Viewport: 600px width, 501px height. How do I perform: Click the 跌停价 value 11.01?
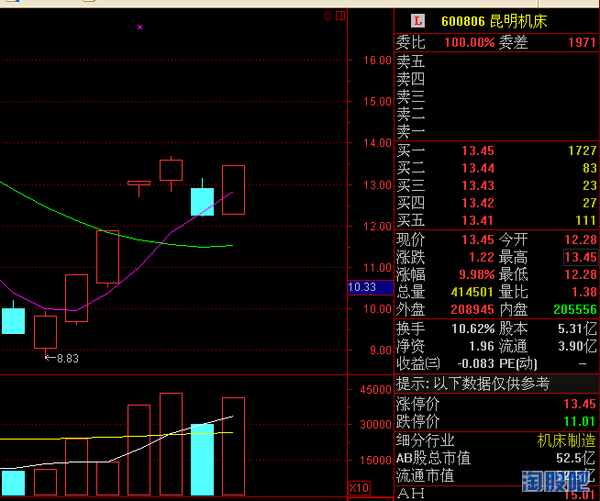(x=580, y=421)
